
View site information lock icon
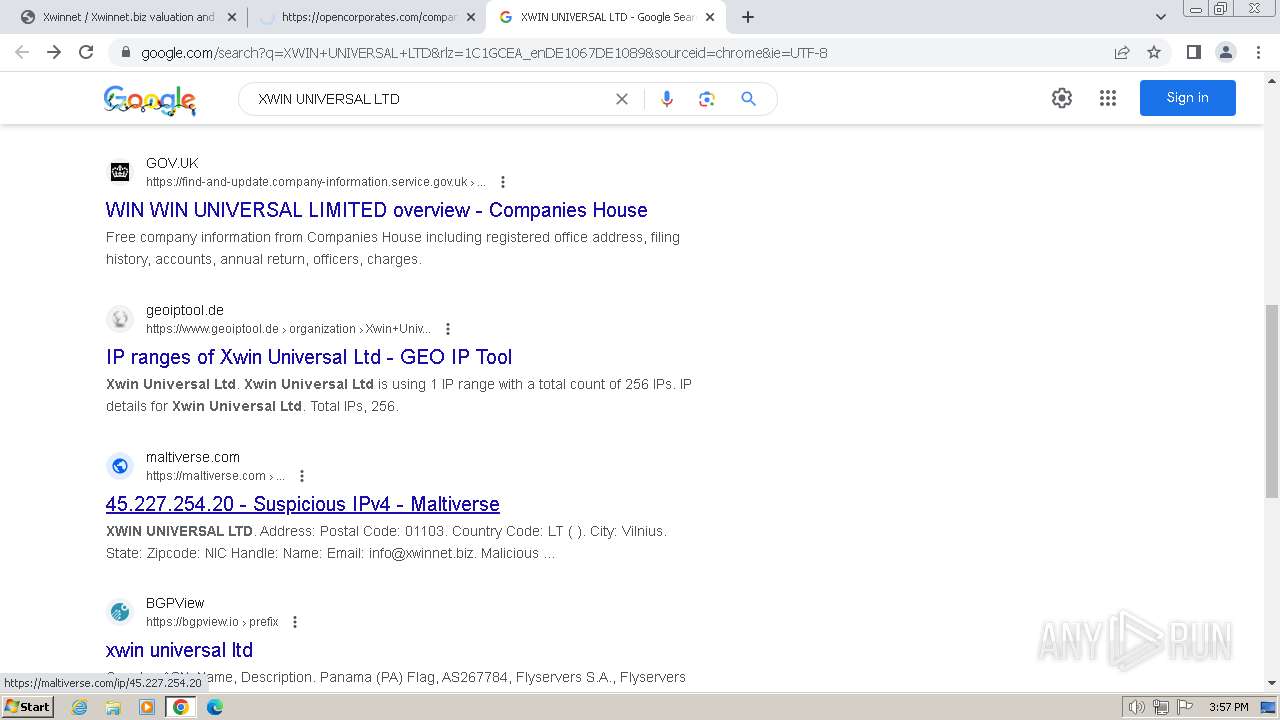(125, 53)
